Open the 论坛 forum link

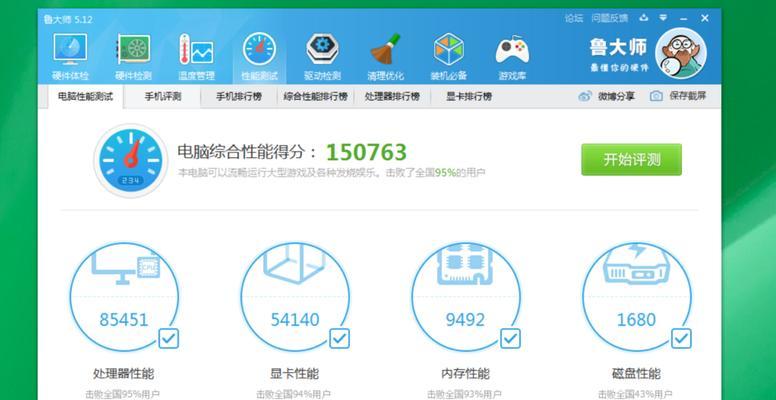pyautogui.click(x=574, y=18)
